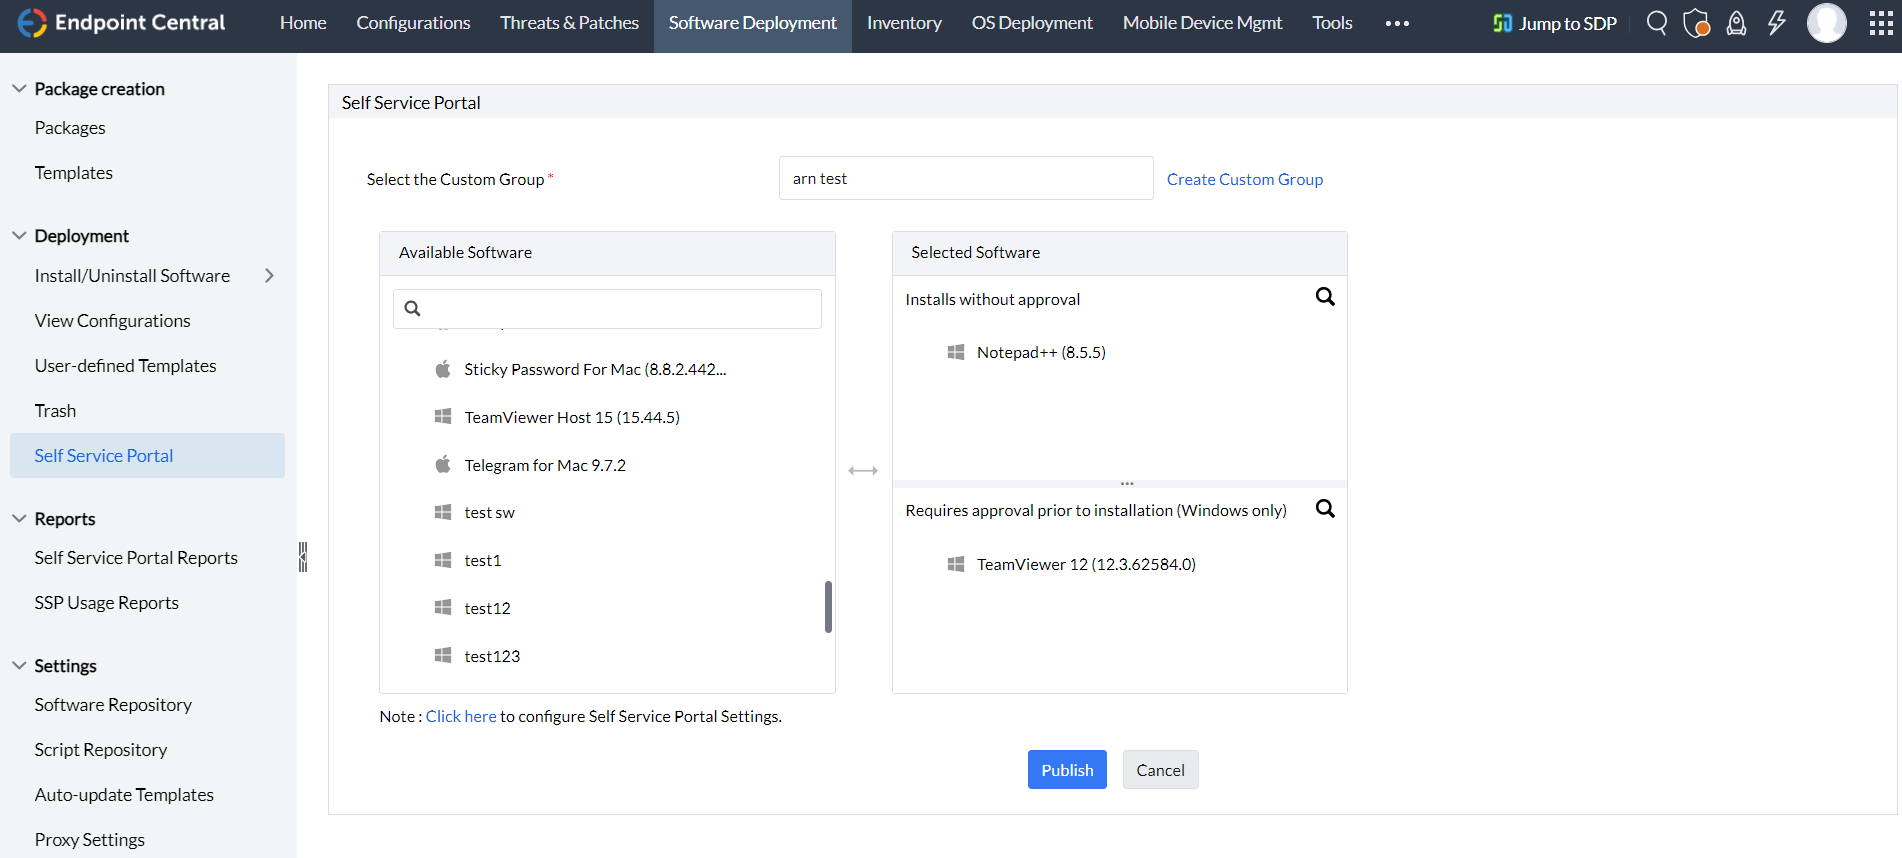The width and height of the screenshot is (1902, 858).
Task: Open Self Service Portal Reports
Action: pyautogui.click(x=136, y=558)
